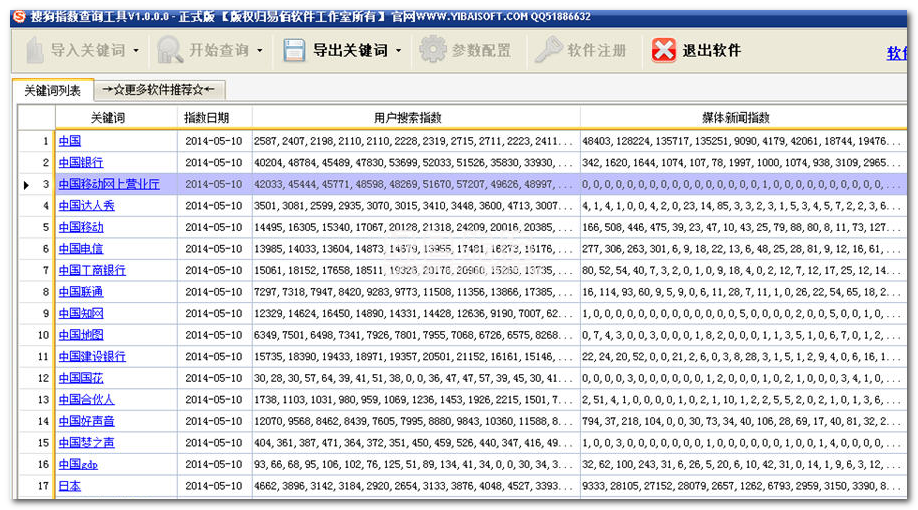The width and height of the screenshot is (918, 510).
Task: Open the 中国移动 keyword link in row 5
Action: 81,227
